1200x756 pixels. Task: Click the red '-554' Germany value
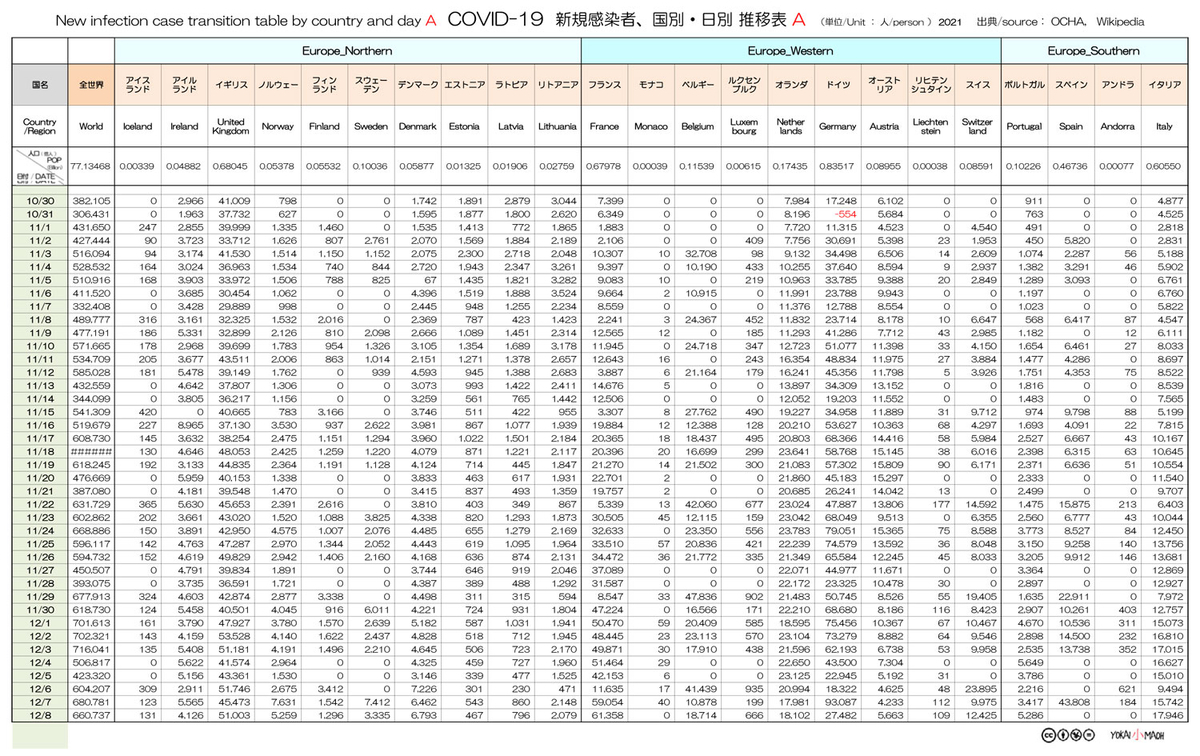[844, 213]
